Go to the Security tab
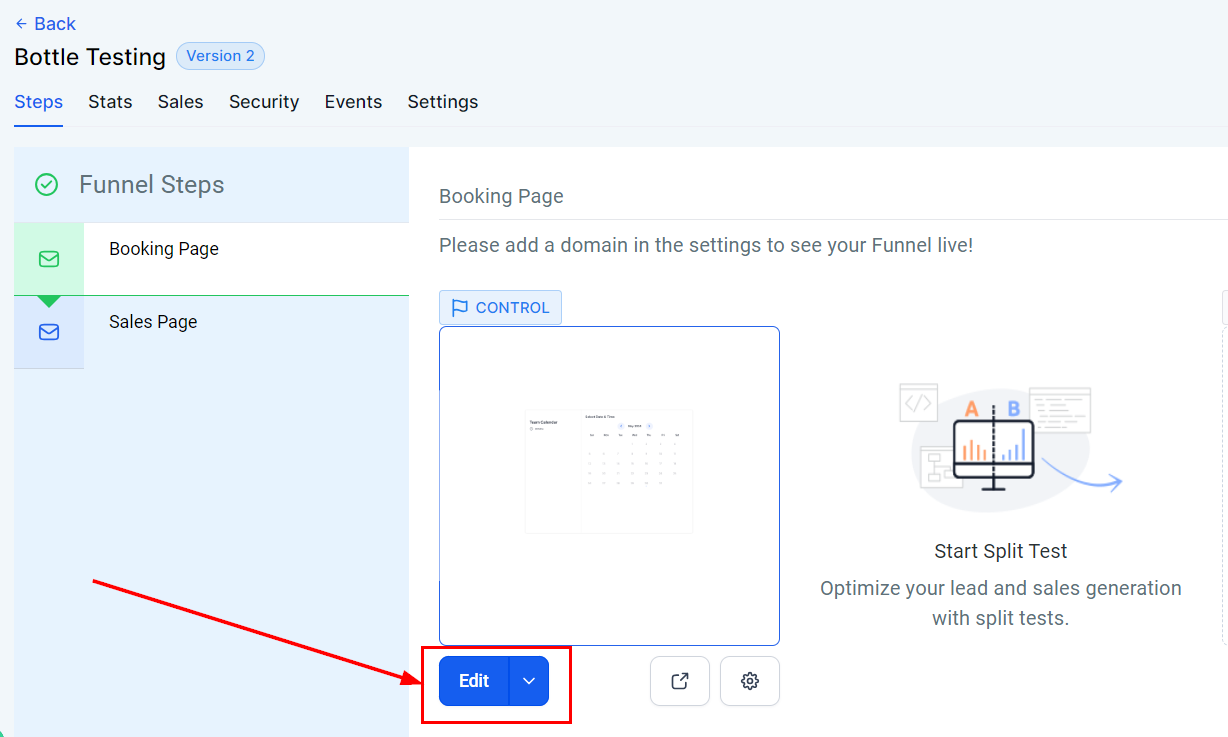This screenshot has width=1228, height=737. coord(264,102)
